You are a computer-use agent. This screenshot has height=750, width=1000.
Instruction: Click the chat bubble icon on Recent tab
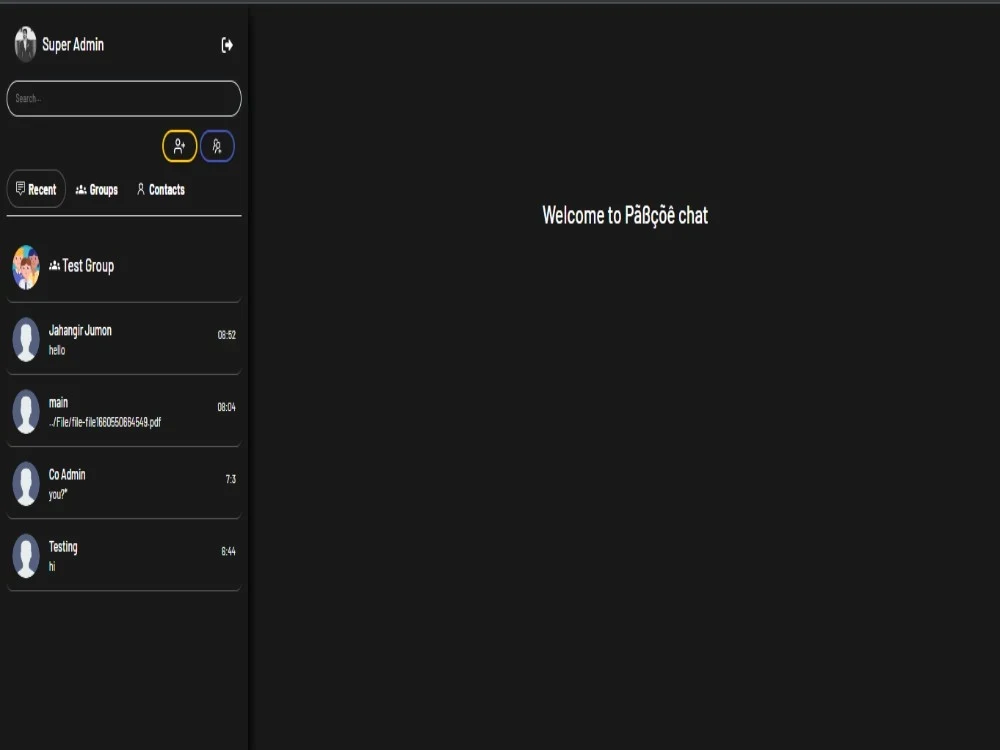click(20, 188)
